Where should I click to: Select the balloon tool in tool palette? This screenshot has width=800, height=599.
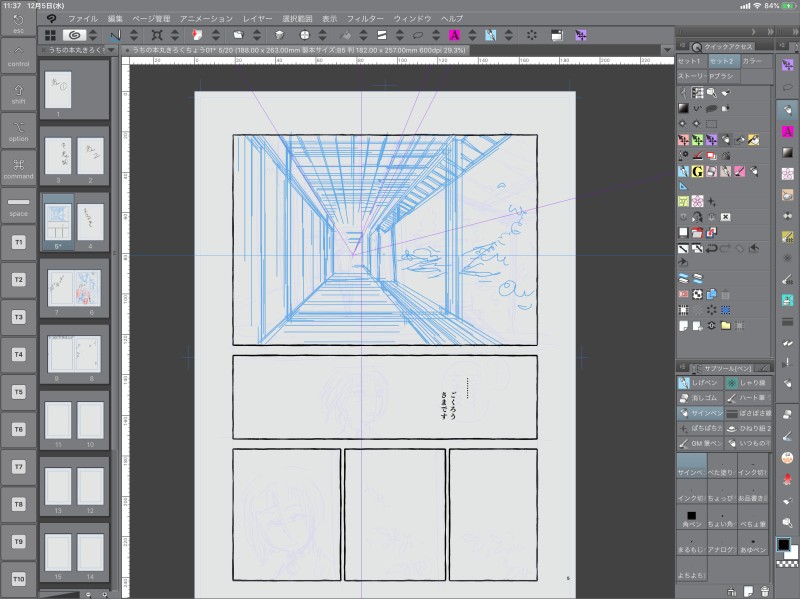pos(787,87)
